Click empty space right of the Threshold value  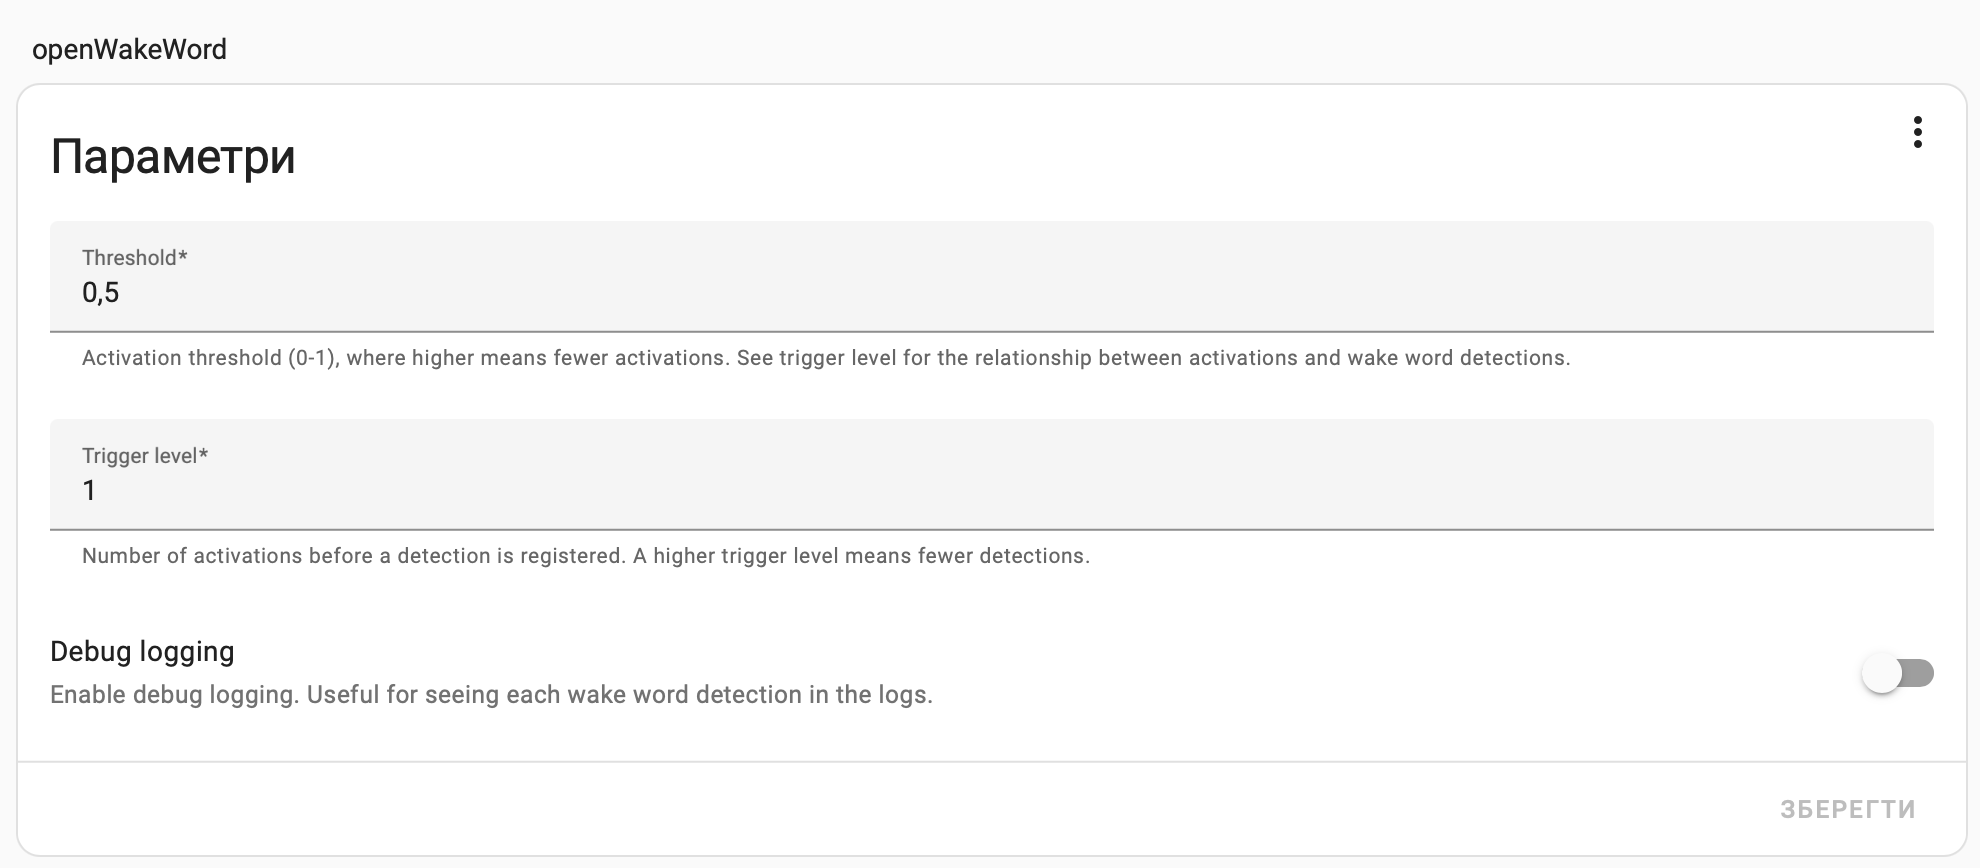tap(1000, 293)
